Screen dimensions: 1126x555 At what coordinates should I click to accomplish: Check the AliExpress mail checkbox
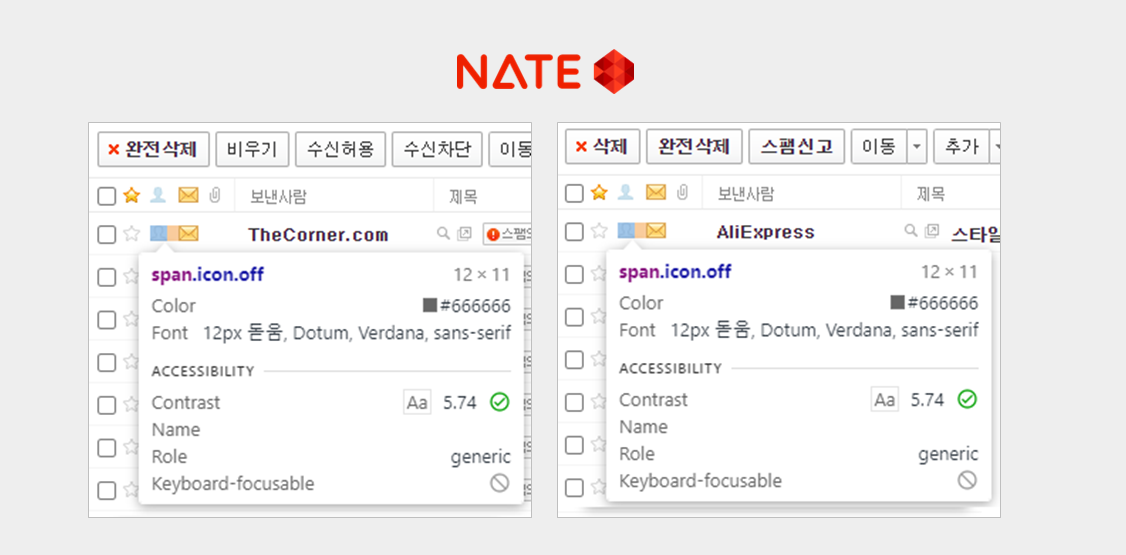[x=574, y=231]
